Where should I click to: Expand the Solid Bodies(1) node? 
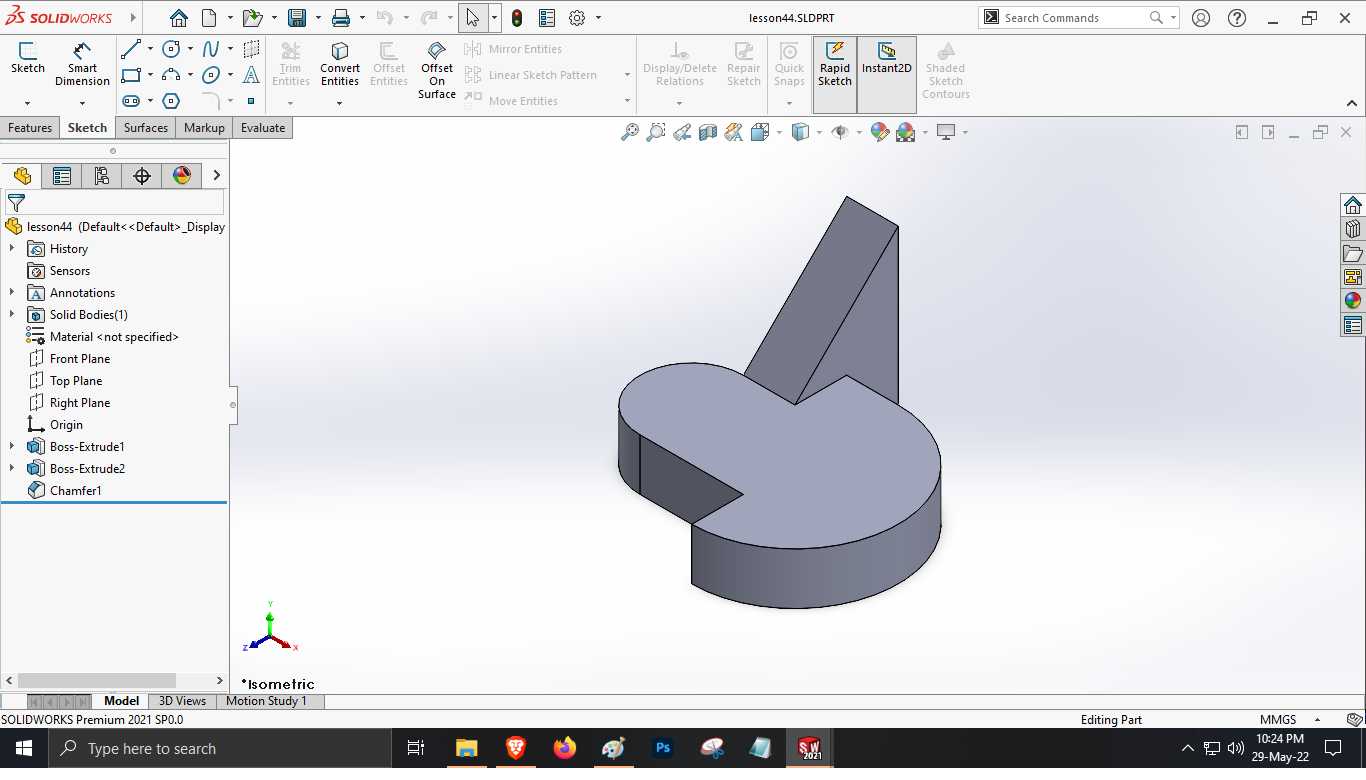coord(12,314)
